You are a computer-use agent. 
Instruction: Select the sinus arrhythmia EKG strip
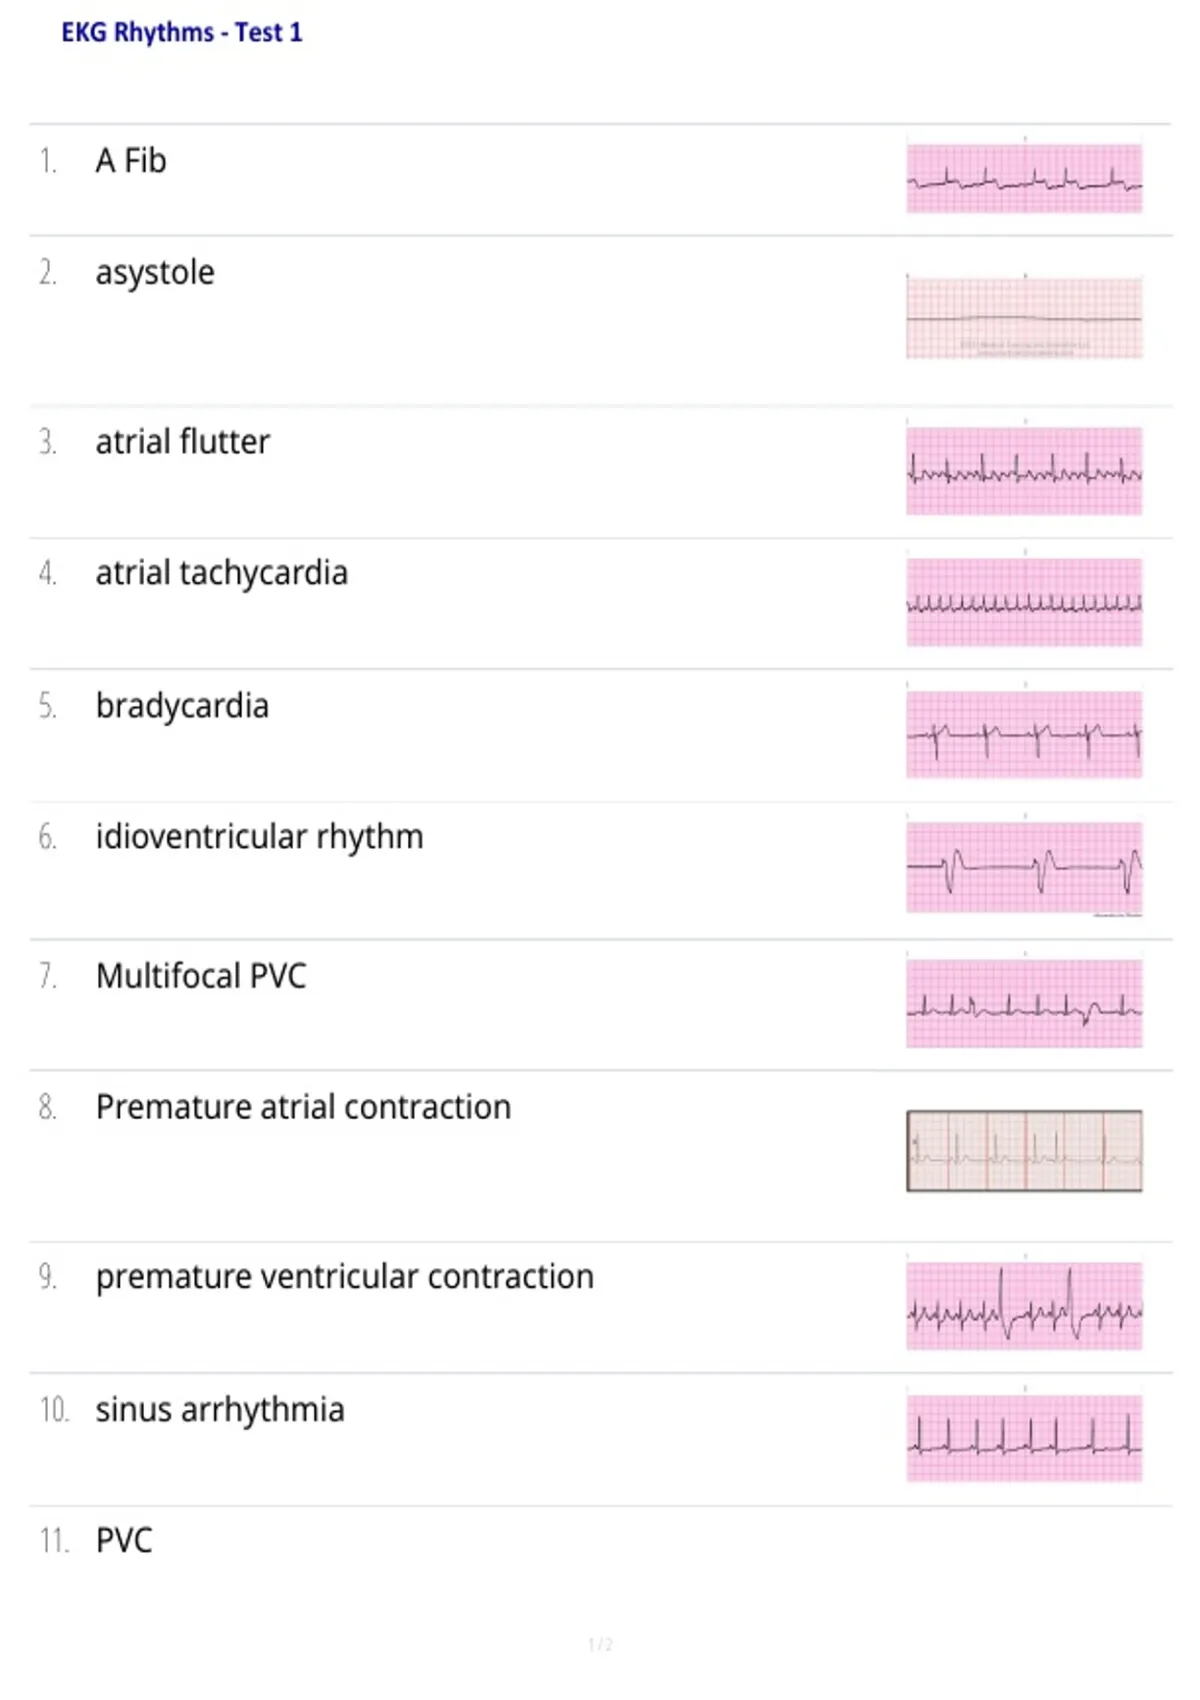click(x=1024, y=1438)
